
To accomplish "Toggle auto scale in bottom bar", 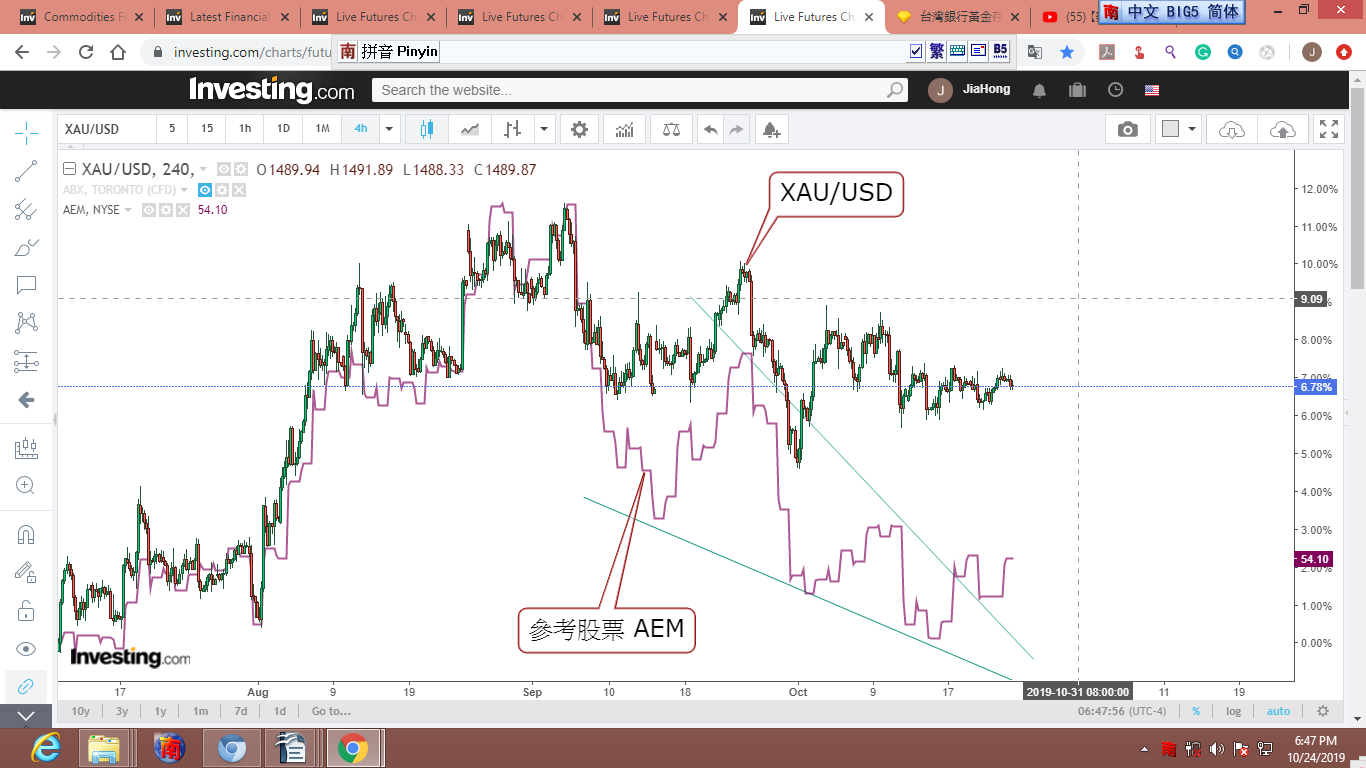I will pyautogui.click(x=1278, y=711).
